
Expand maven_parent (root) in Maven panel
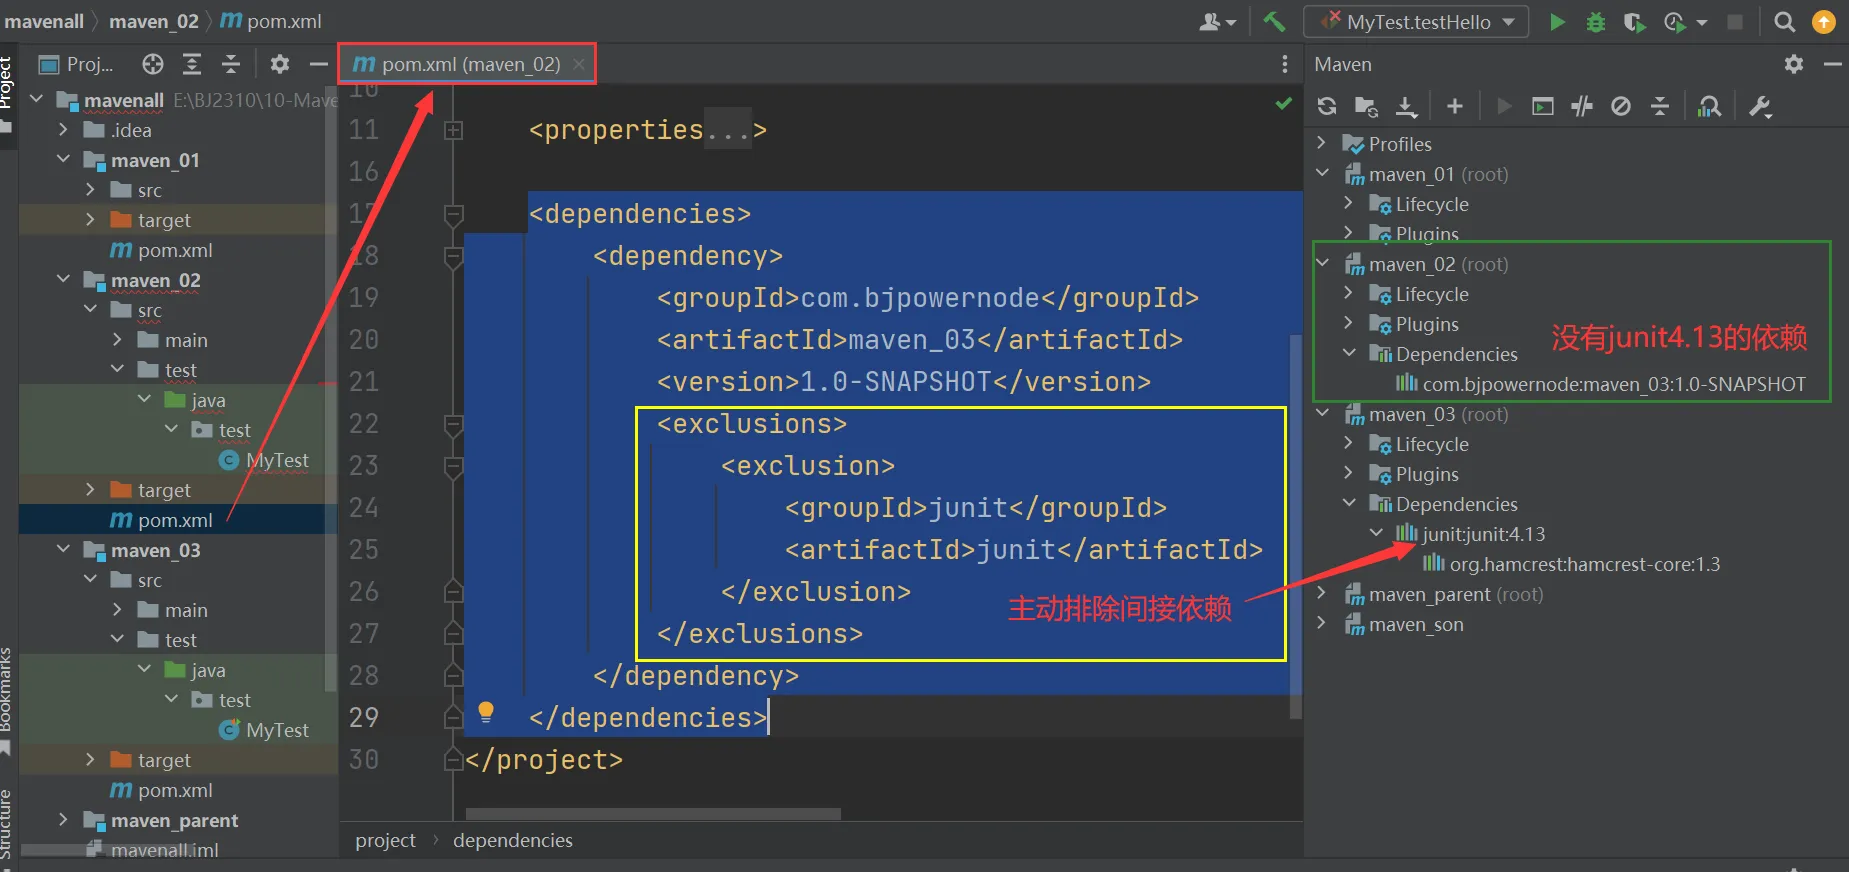point(1321,593)
